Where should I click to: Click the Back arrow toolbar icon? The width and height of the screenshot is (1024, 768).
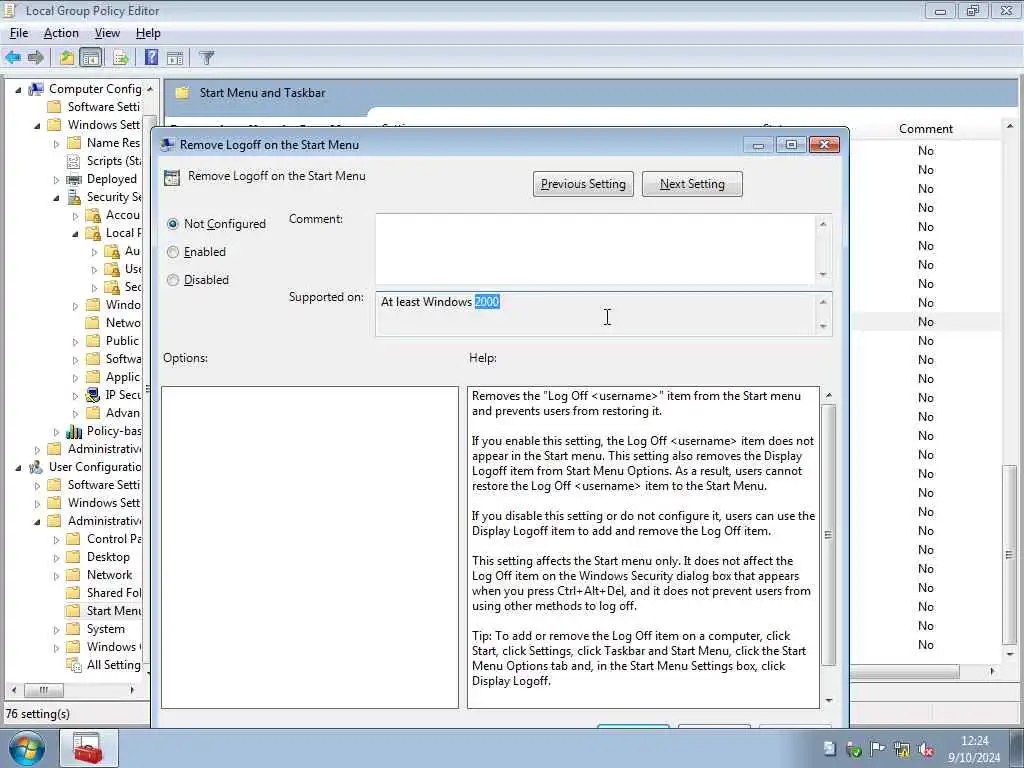(13, 57)
